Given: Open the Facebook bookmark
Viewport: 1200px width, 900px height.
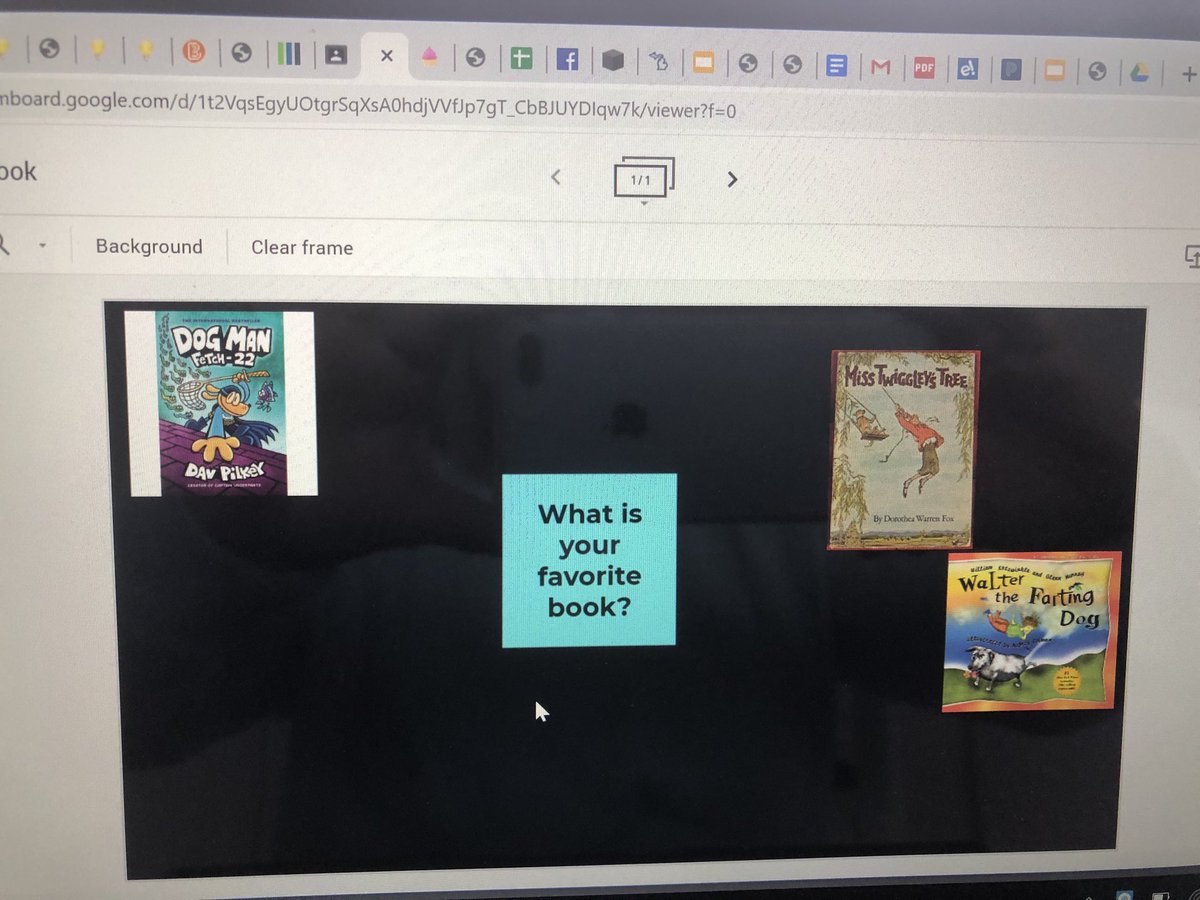Looking at the screenshot, I should pyautogui.click(x=568, y=59).
